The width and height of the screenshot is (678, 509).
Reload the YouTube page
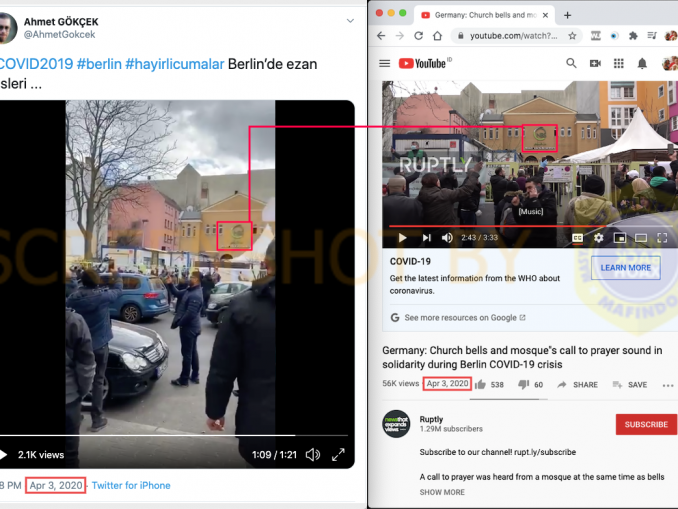click(419, 36)
